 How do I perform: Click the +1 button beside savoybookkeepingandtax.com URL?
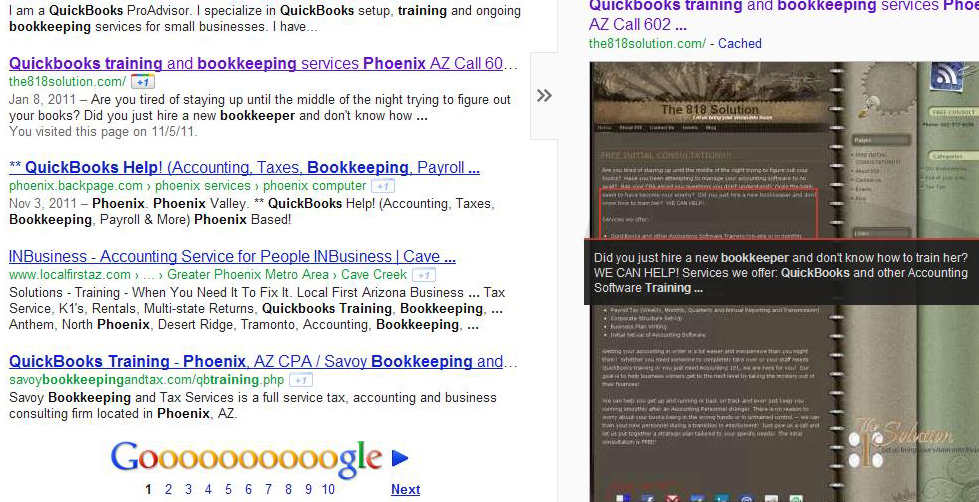point(301,380)
